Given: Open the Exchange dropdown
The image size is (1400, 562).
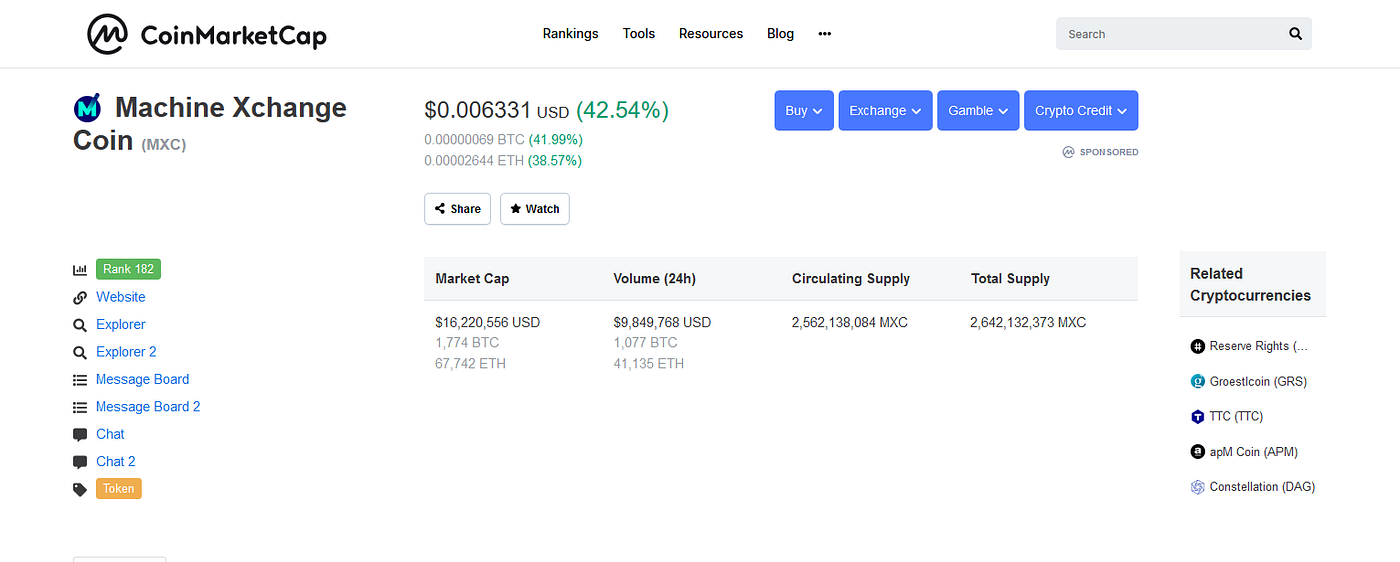Looking at the screenshot, I should (x=886, y=111).
